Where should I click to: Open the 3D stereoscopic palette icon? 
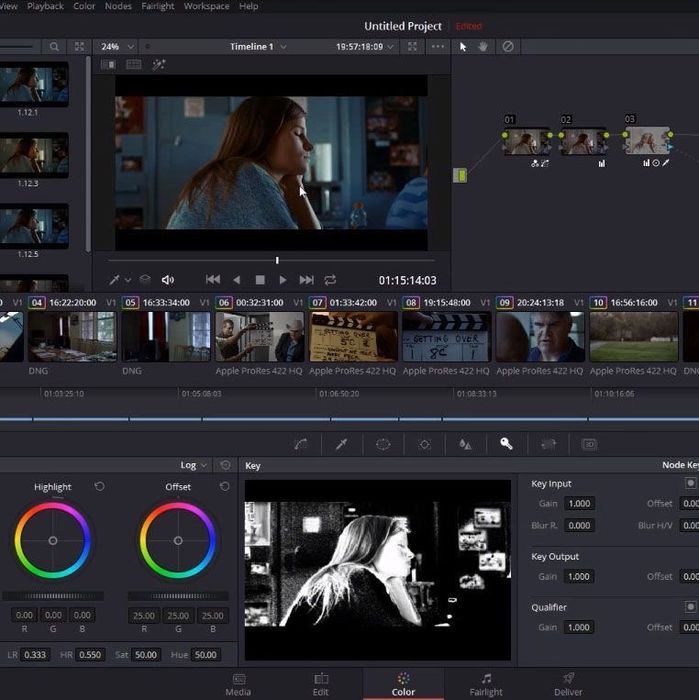[x=589, y=444]
